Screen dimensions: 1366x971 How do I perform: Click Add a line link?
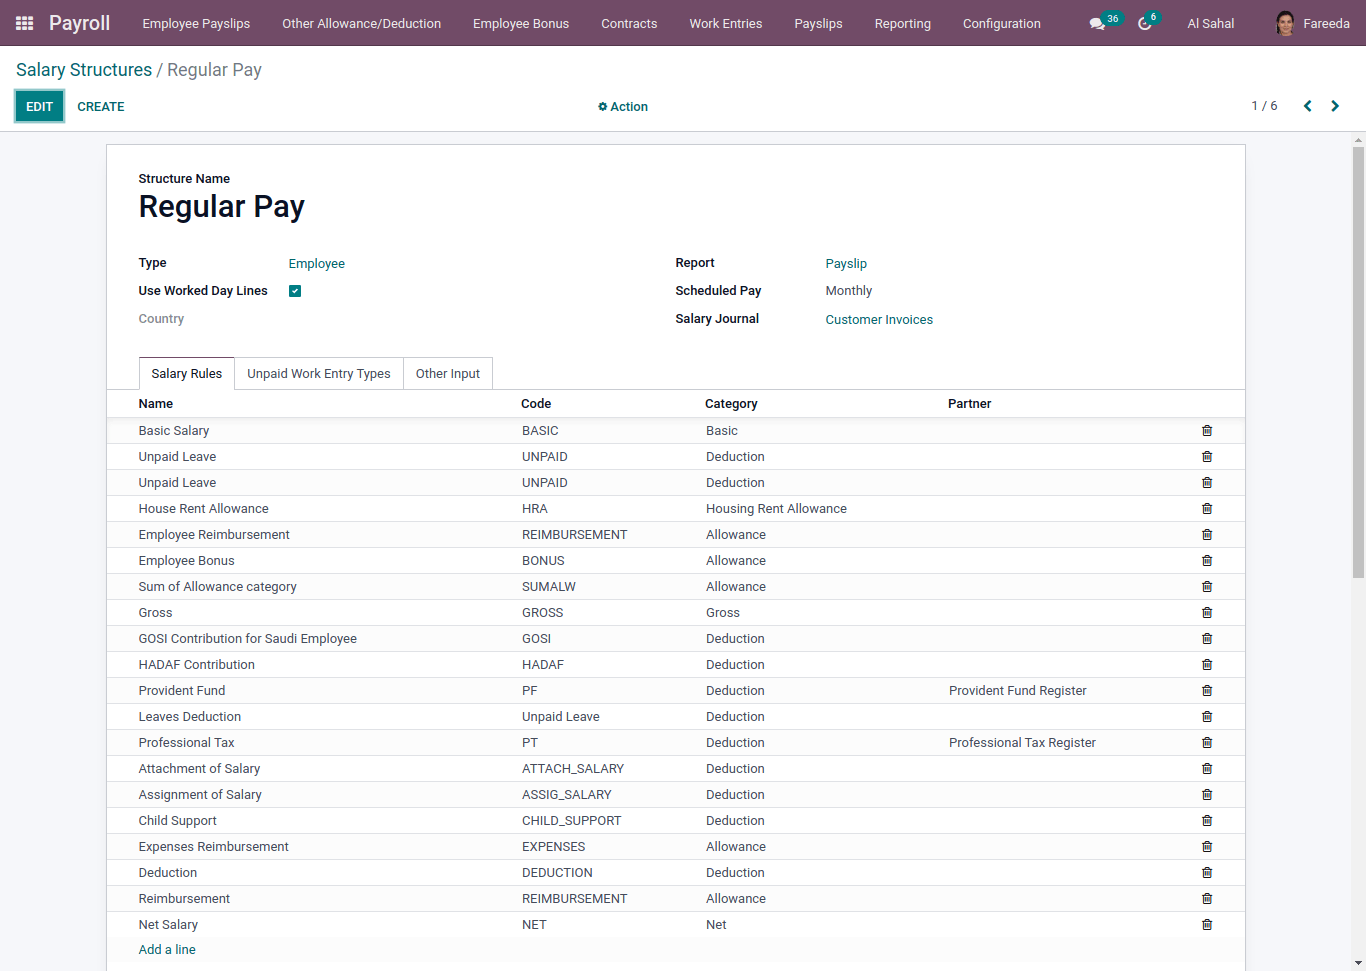[167, 950]
